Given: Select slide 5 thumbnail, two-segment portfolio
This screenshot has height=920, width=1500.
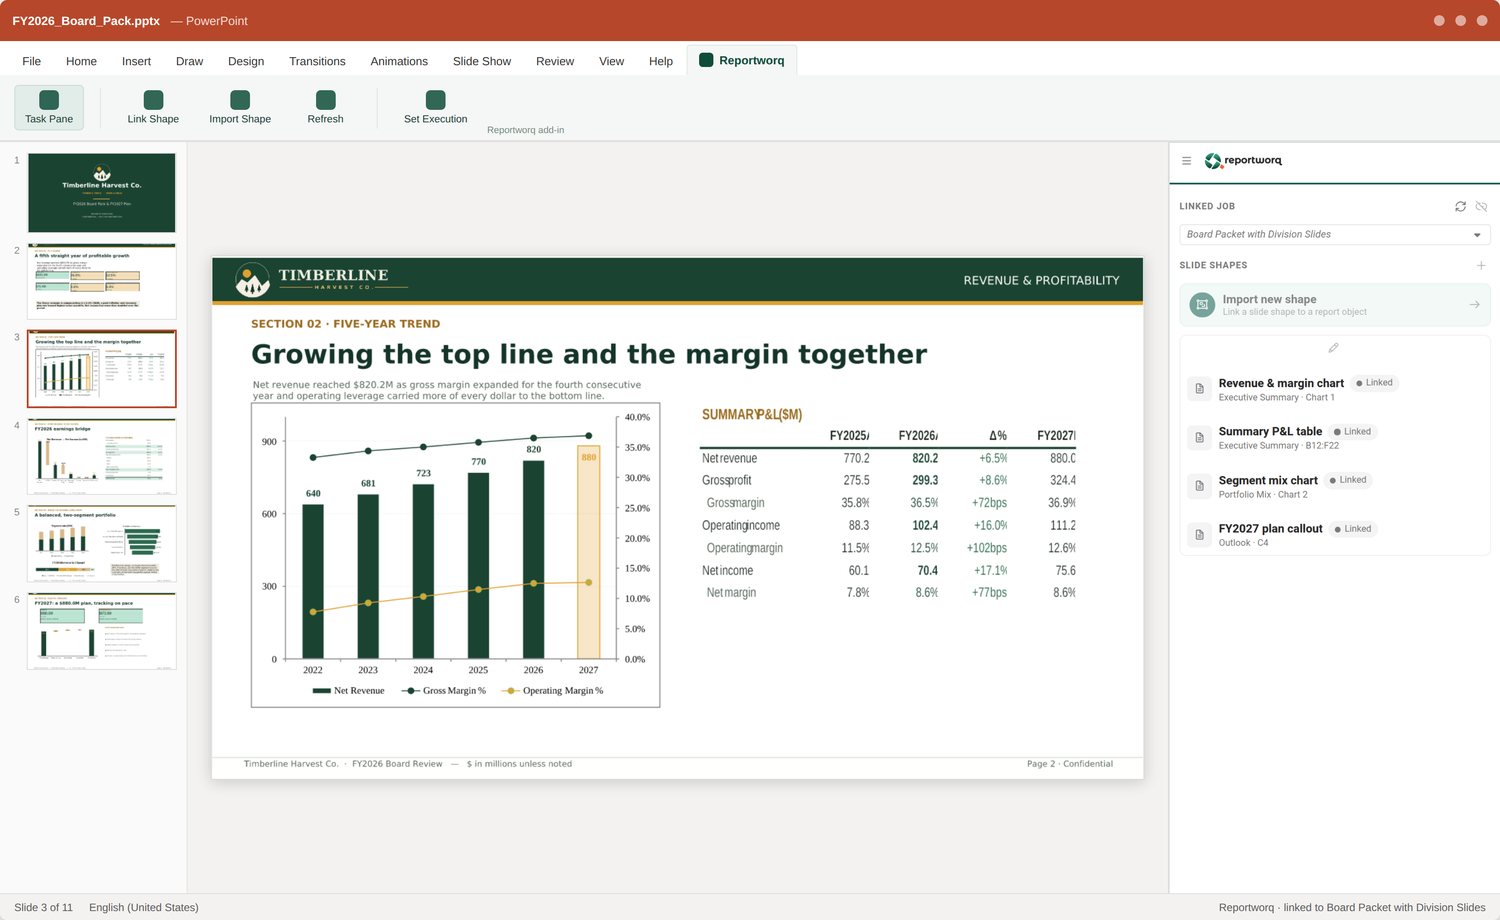Looking at the screenshot, I should click(101, 543).
